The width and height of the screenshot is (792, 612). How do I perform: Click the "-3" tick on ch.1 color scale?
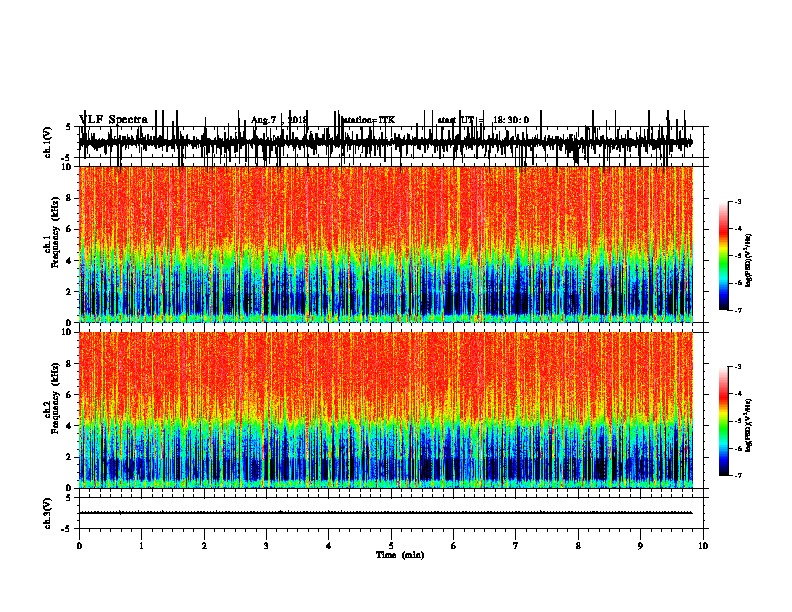click(738, 201)
